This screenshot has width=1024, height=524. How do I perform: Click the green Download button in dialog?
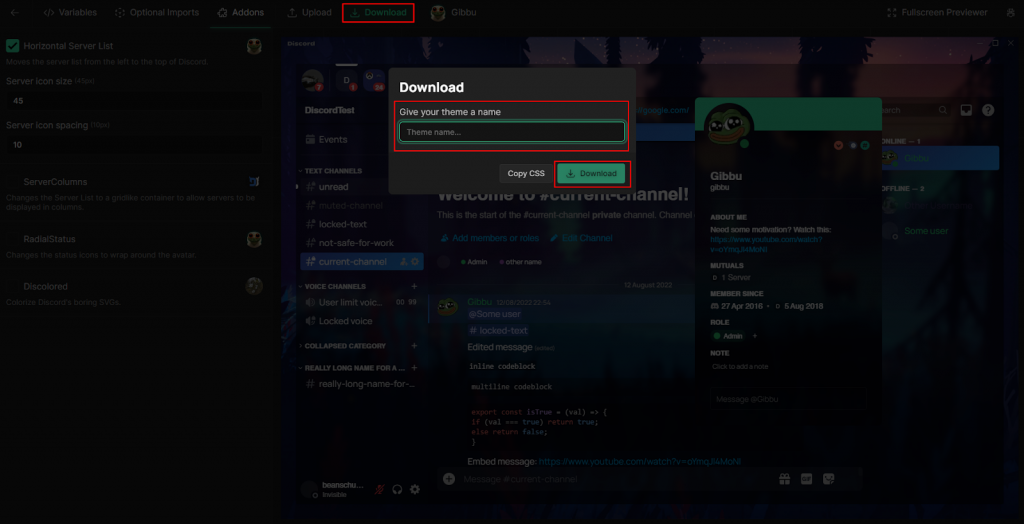[591, 173]
